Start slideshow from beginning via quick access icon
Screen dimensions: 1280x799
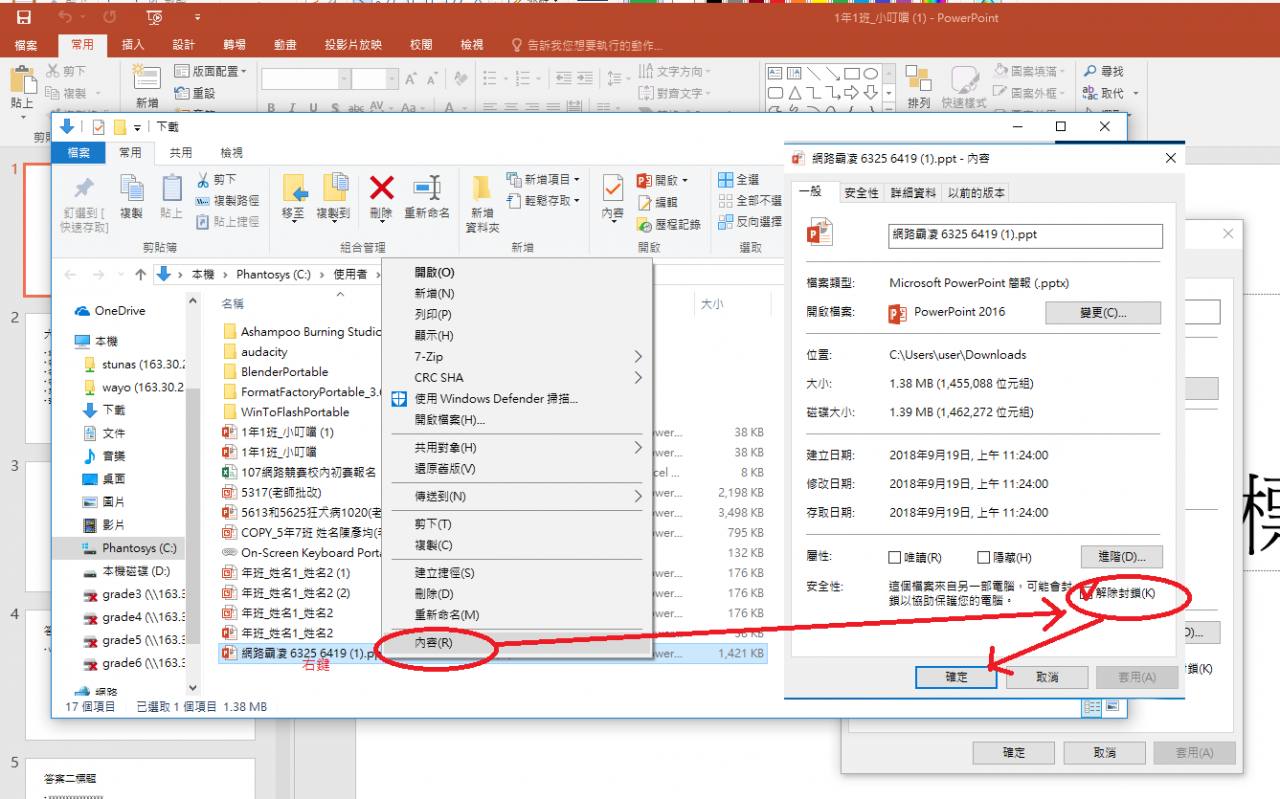pyautogui.click(x=154, y=17)
